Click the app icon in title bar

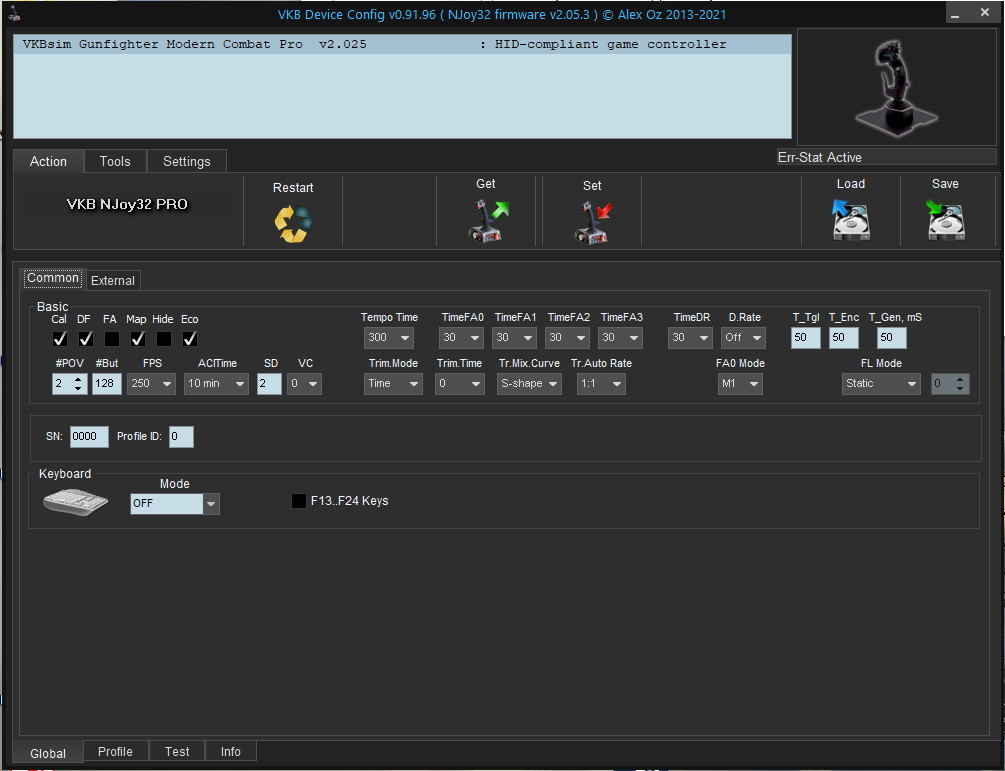[13, 13]
